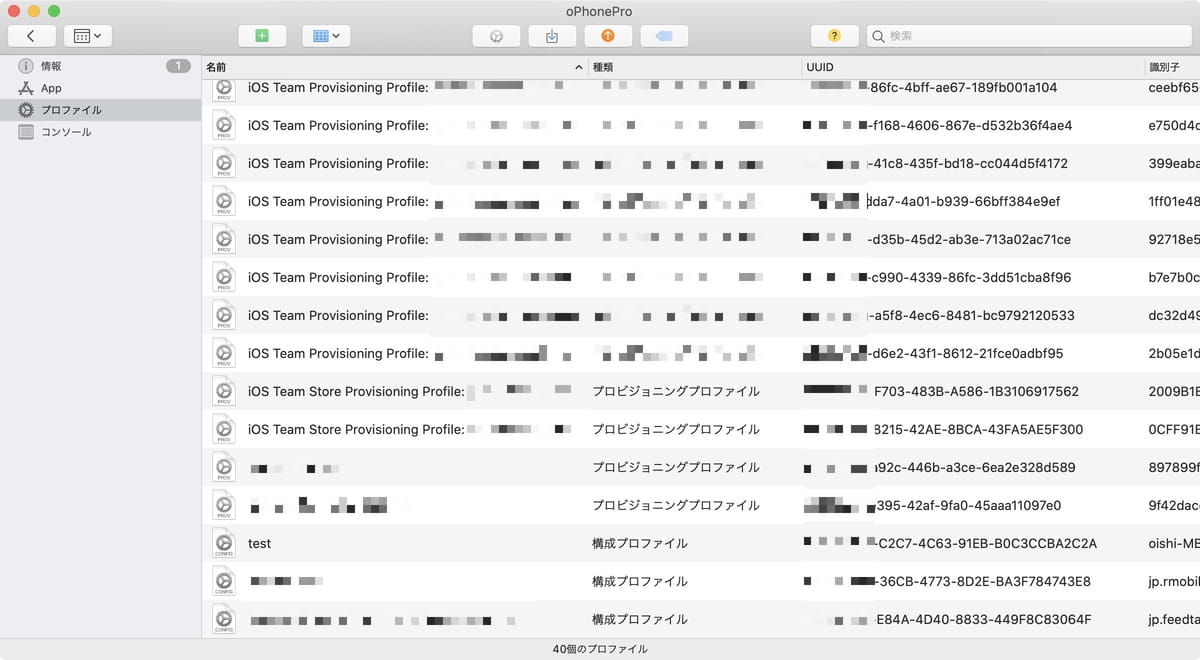The width and height of the screenshot is (1200, 660).
Task: Click the orange up-arrow export button
Action: (x=608, y=36)
